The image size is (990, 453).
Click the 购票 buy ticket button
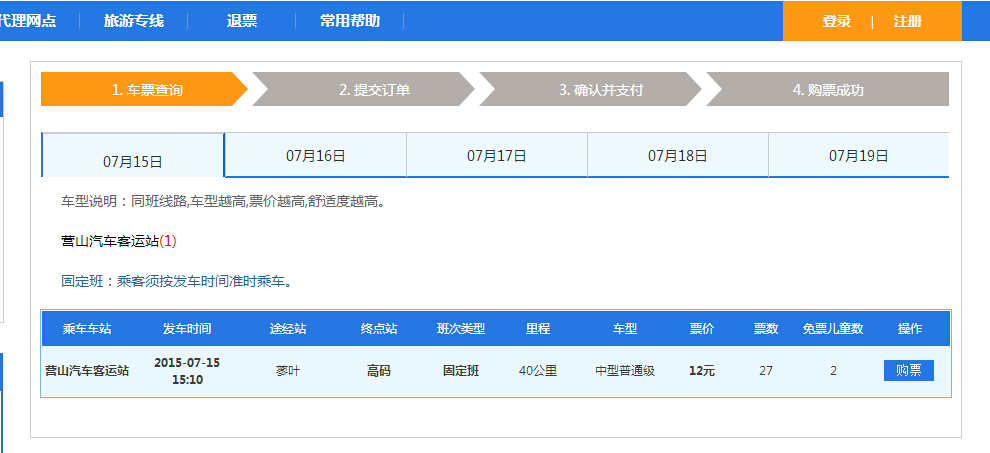coord(908,371)
